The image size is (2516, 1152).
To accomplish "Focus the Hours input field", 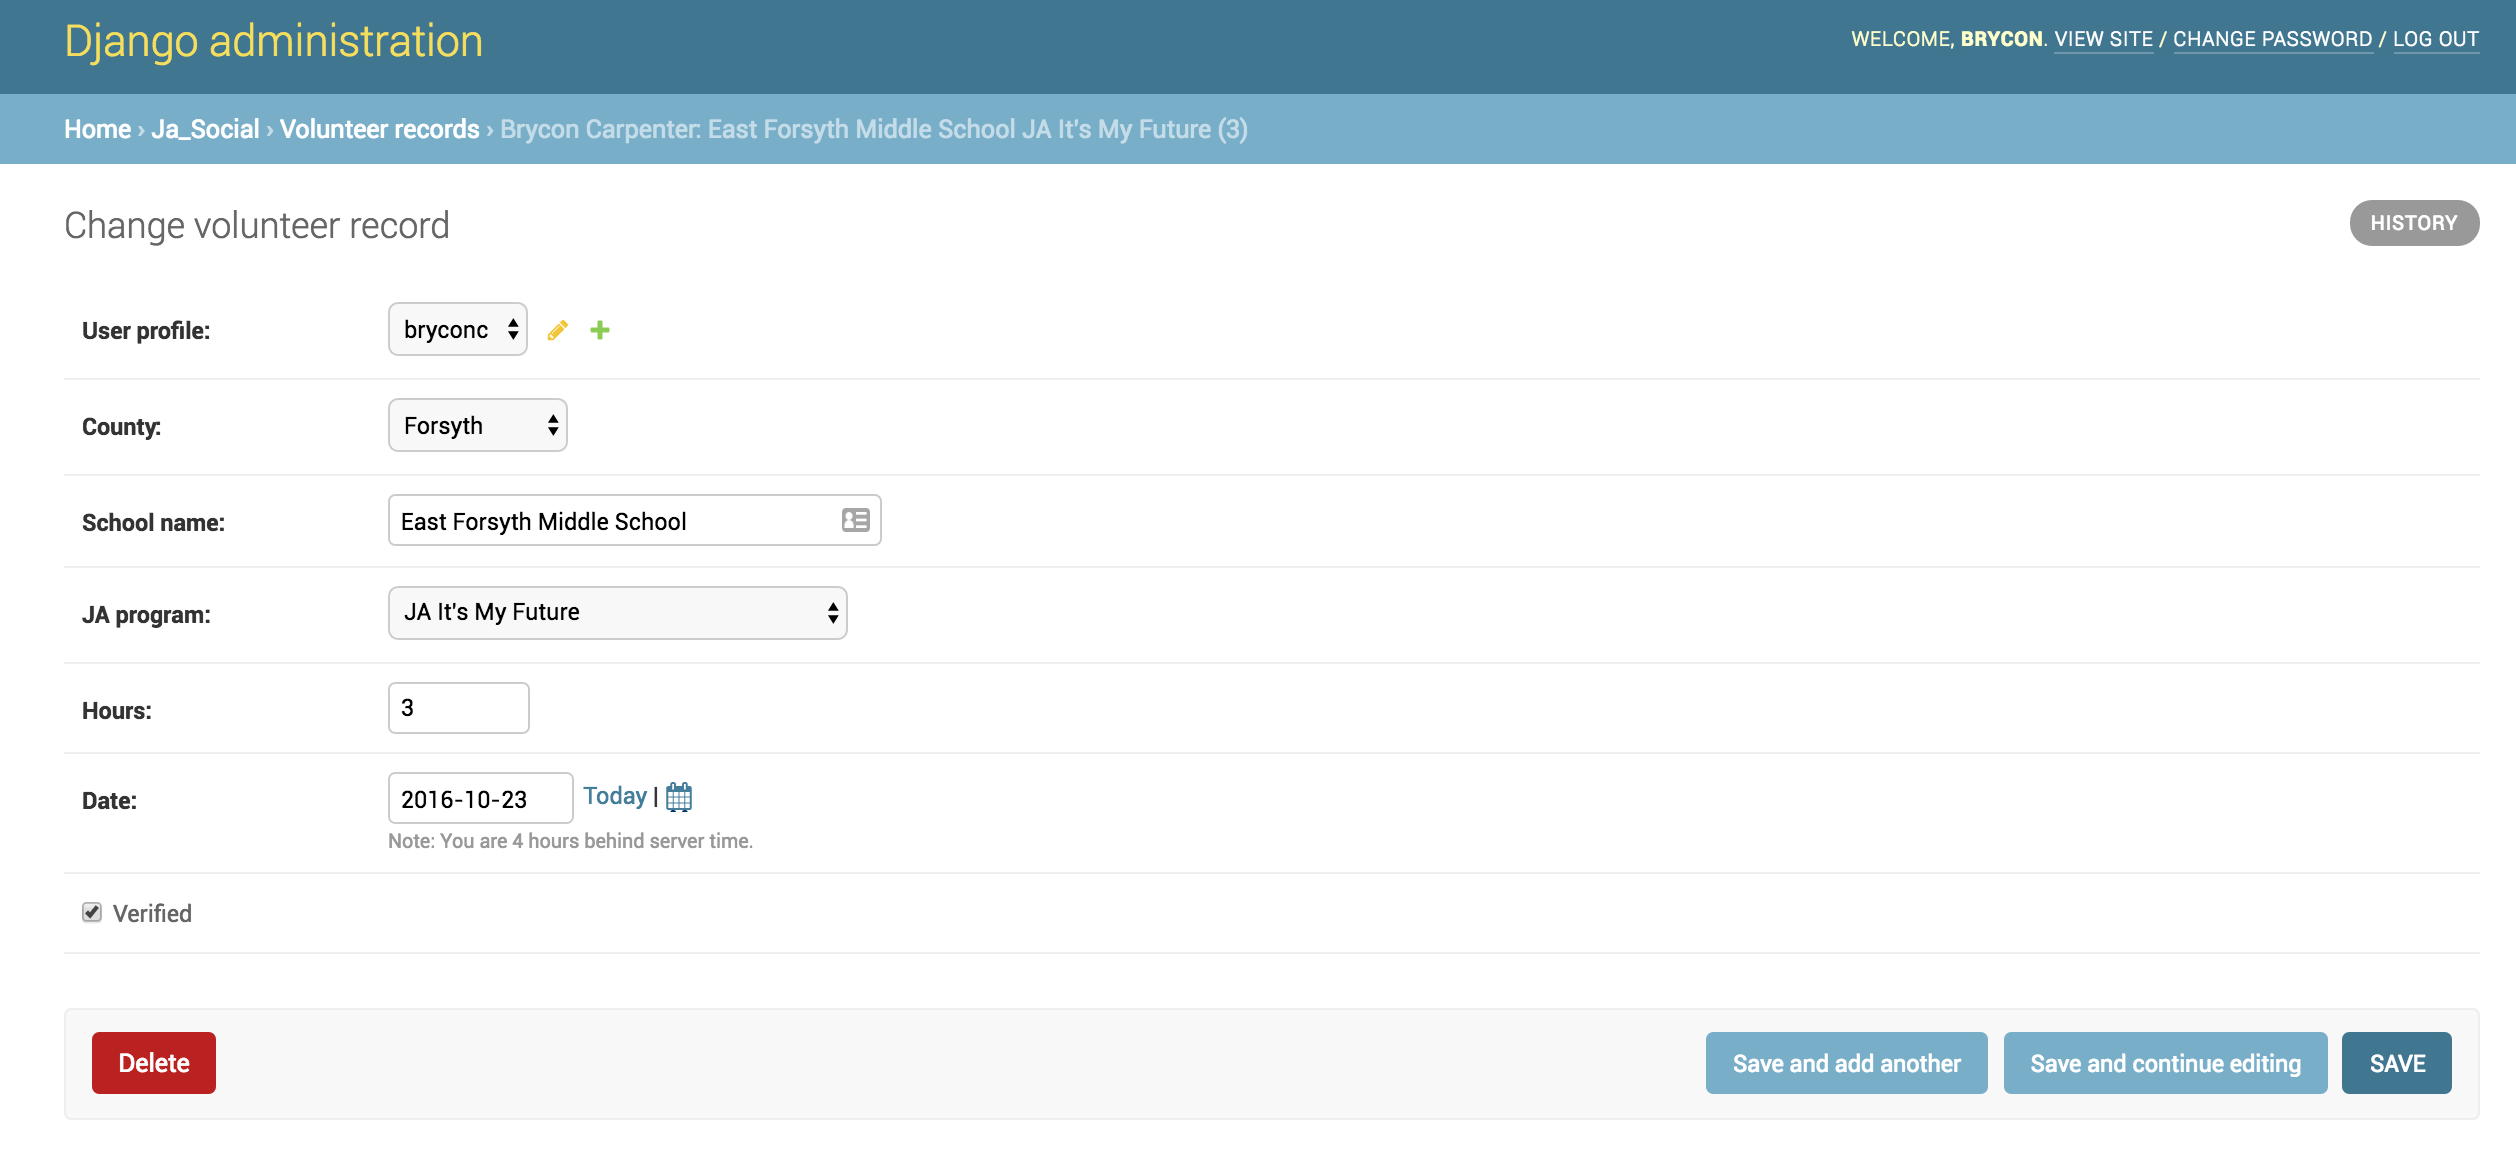I will coord(458,708).
